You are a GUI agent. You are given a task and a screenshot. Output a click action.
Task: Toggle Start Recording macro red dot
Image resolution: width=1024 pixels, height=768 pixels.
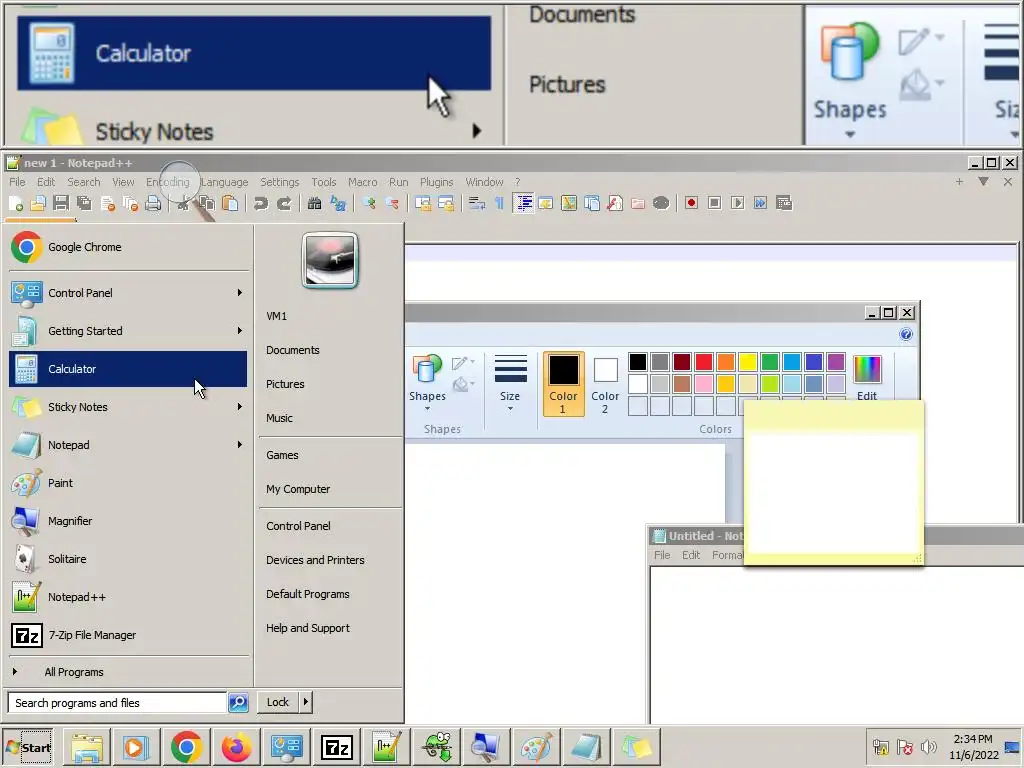[x=691, y=203]
